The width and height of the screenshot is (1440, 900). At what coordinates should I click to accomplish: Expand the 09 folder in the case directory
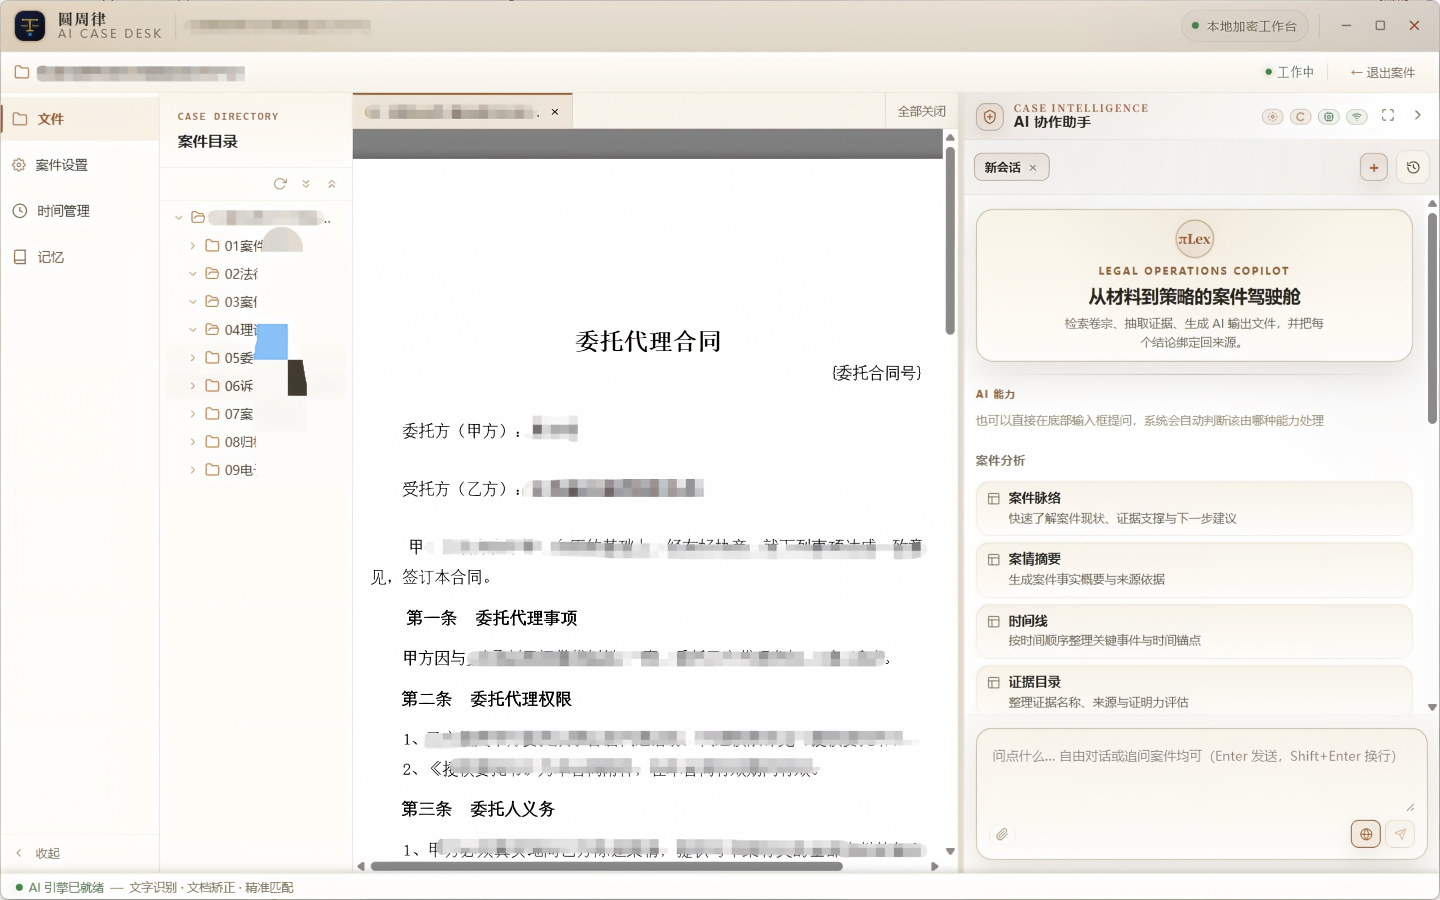click(193, 470)
